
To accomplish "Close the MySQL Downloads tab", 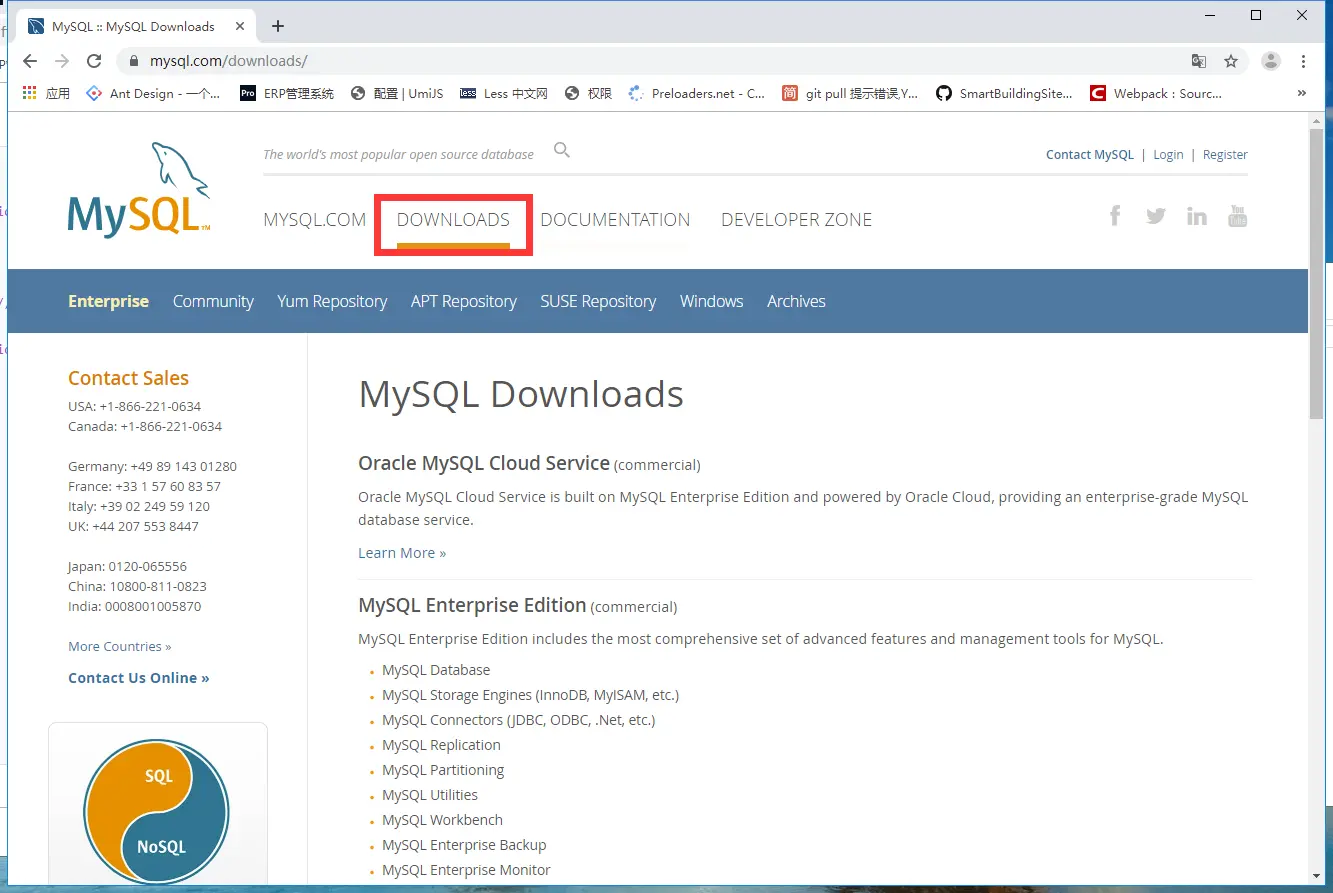I will tap(240, 26).
